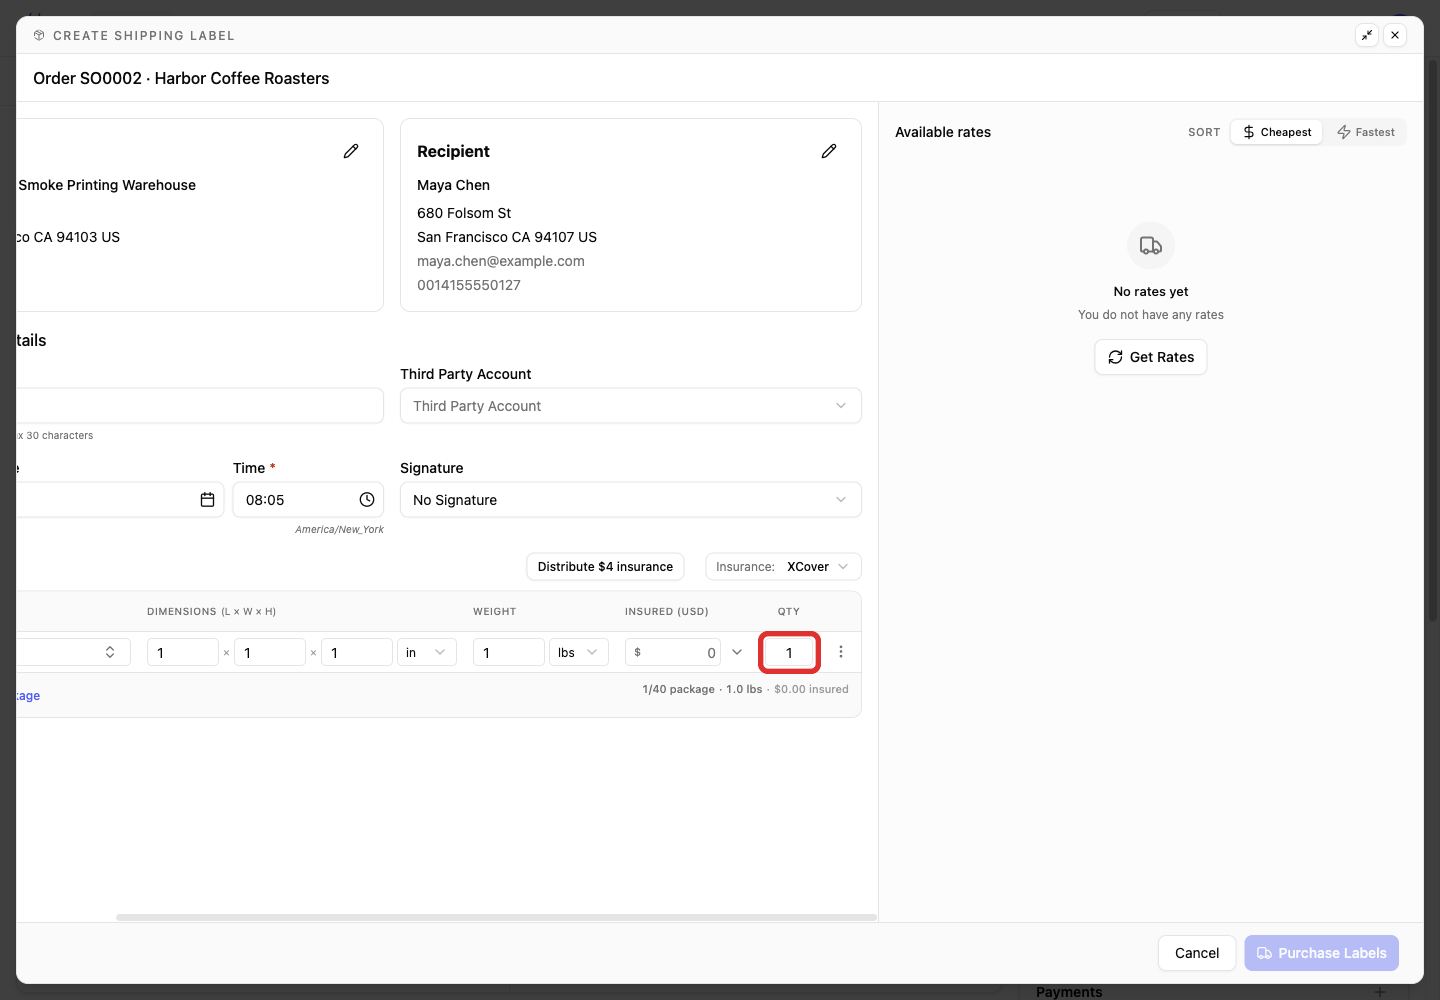Screen dimensions: 1440x1000
Task: Open the clock time picker icon
Action: pyautogui.click(x=367, y=500)
